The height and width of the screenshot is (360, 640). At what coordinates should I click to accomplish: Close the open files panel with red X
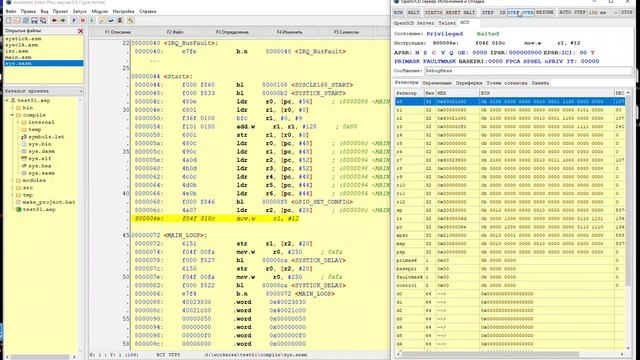point(80,31)
